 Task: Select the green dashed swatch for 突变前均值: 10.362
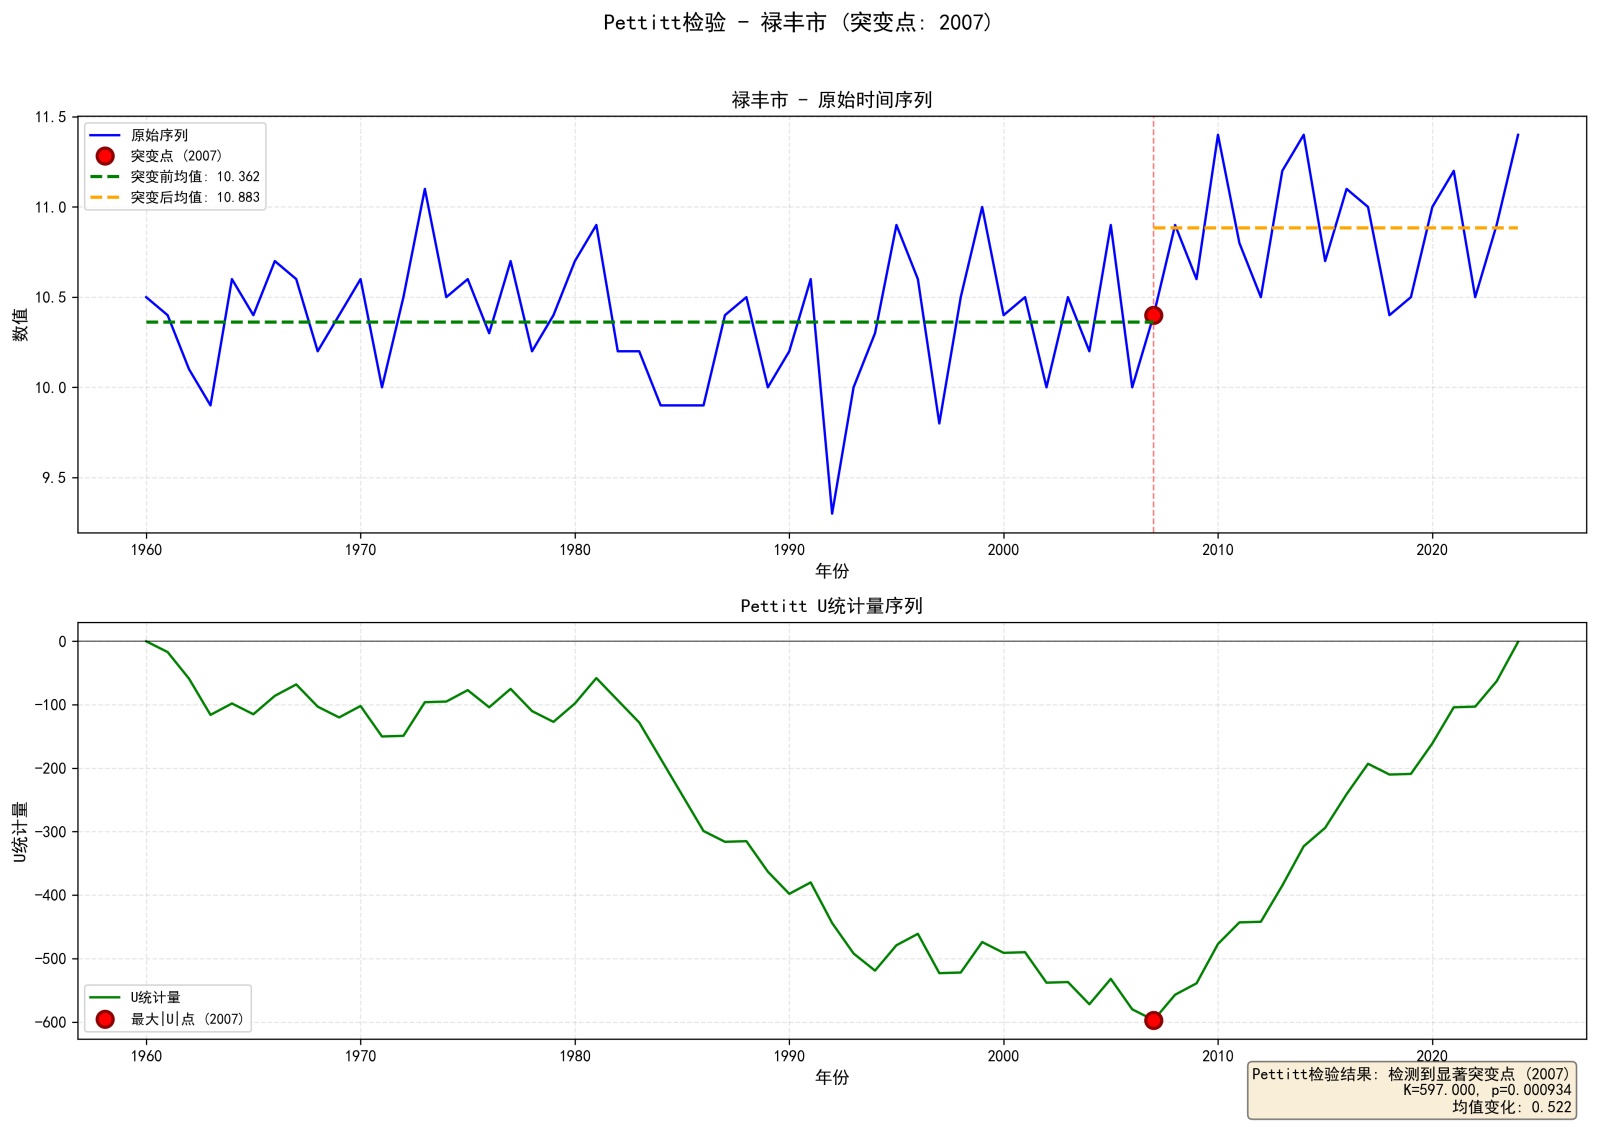click(105, 177)
